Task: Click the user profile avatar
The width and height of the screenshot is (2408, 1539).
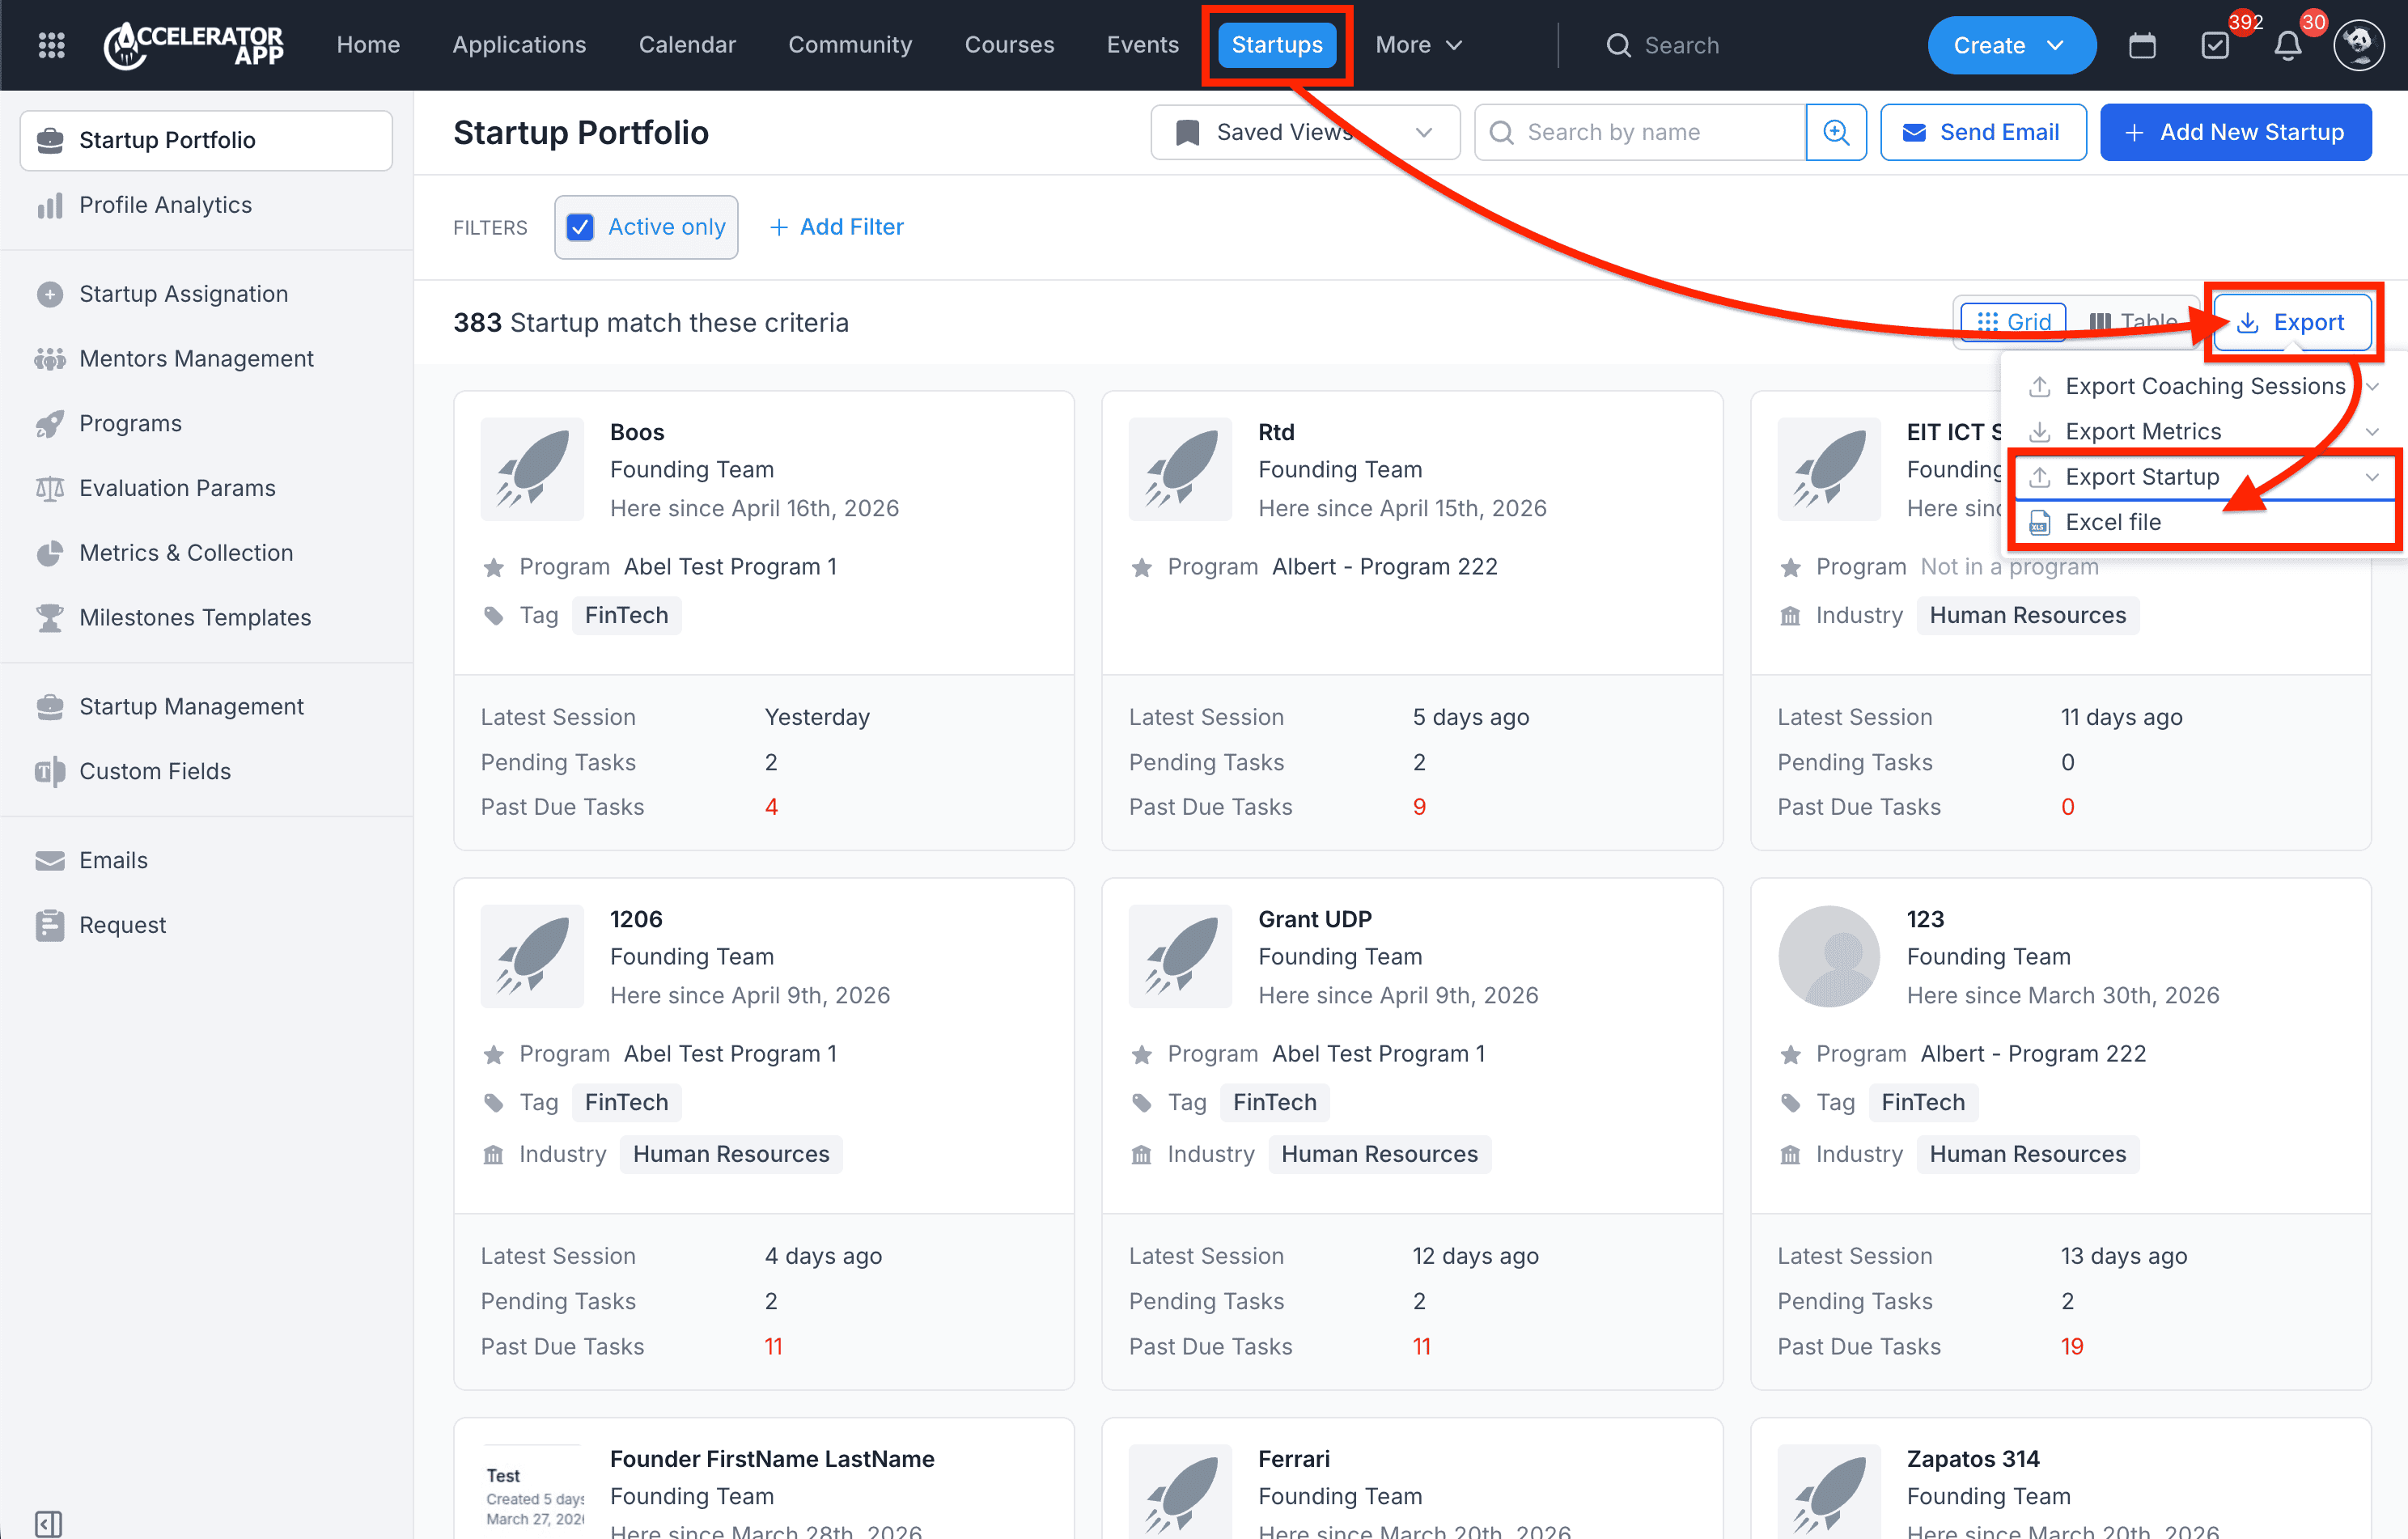Action: (x=2359, y=45)
